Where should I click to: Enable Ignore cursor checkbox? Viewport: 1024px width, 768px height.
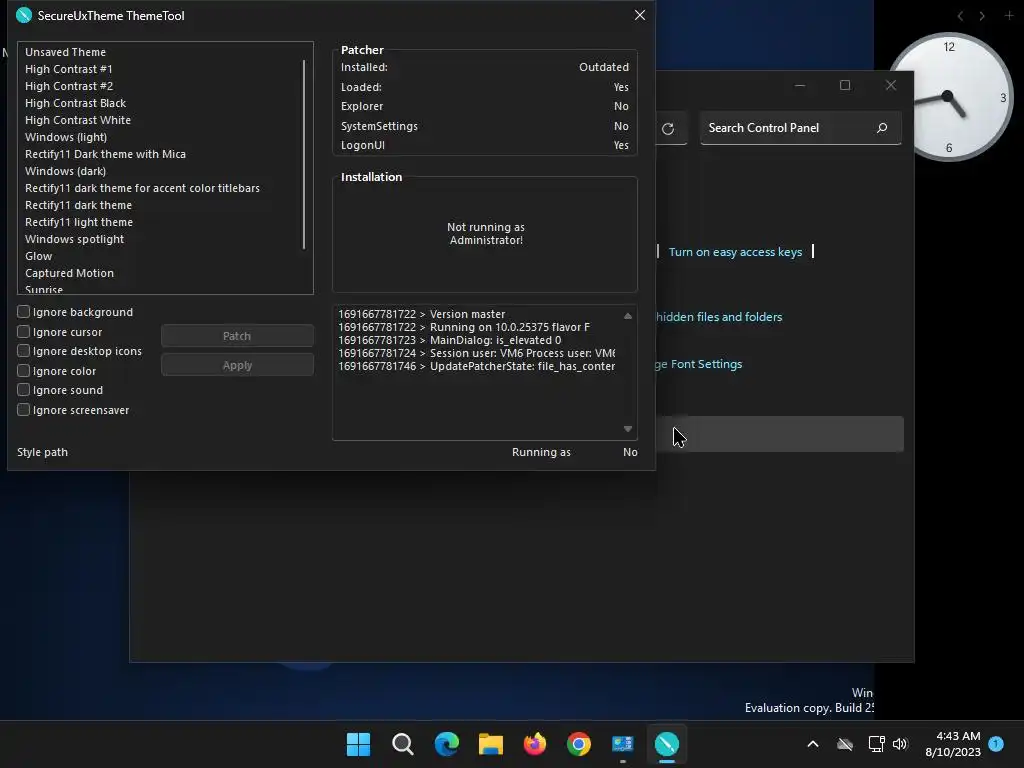pyautogui.click(x=24, y=331)
